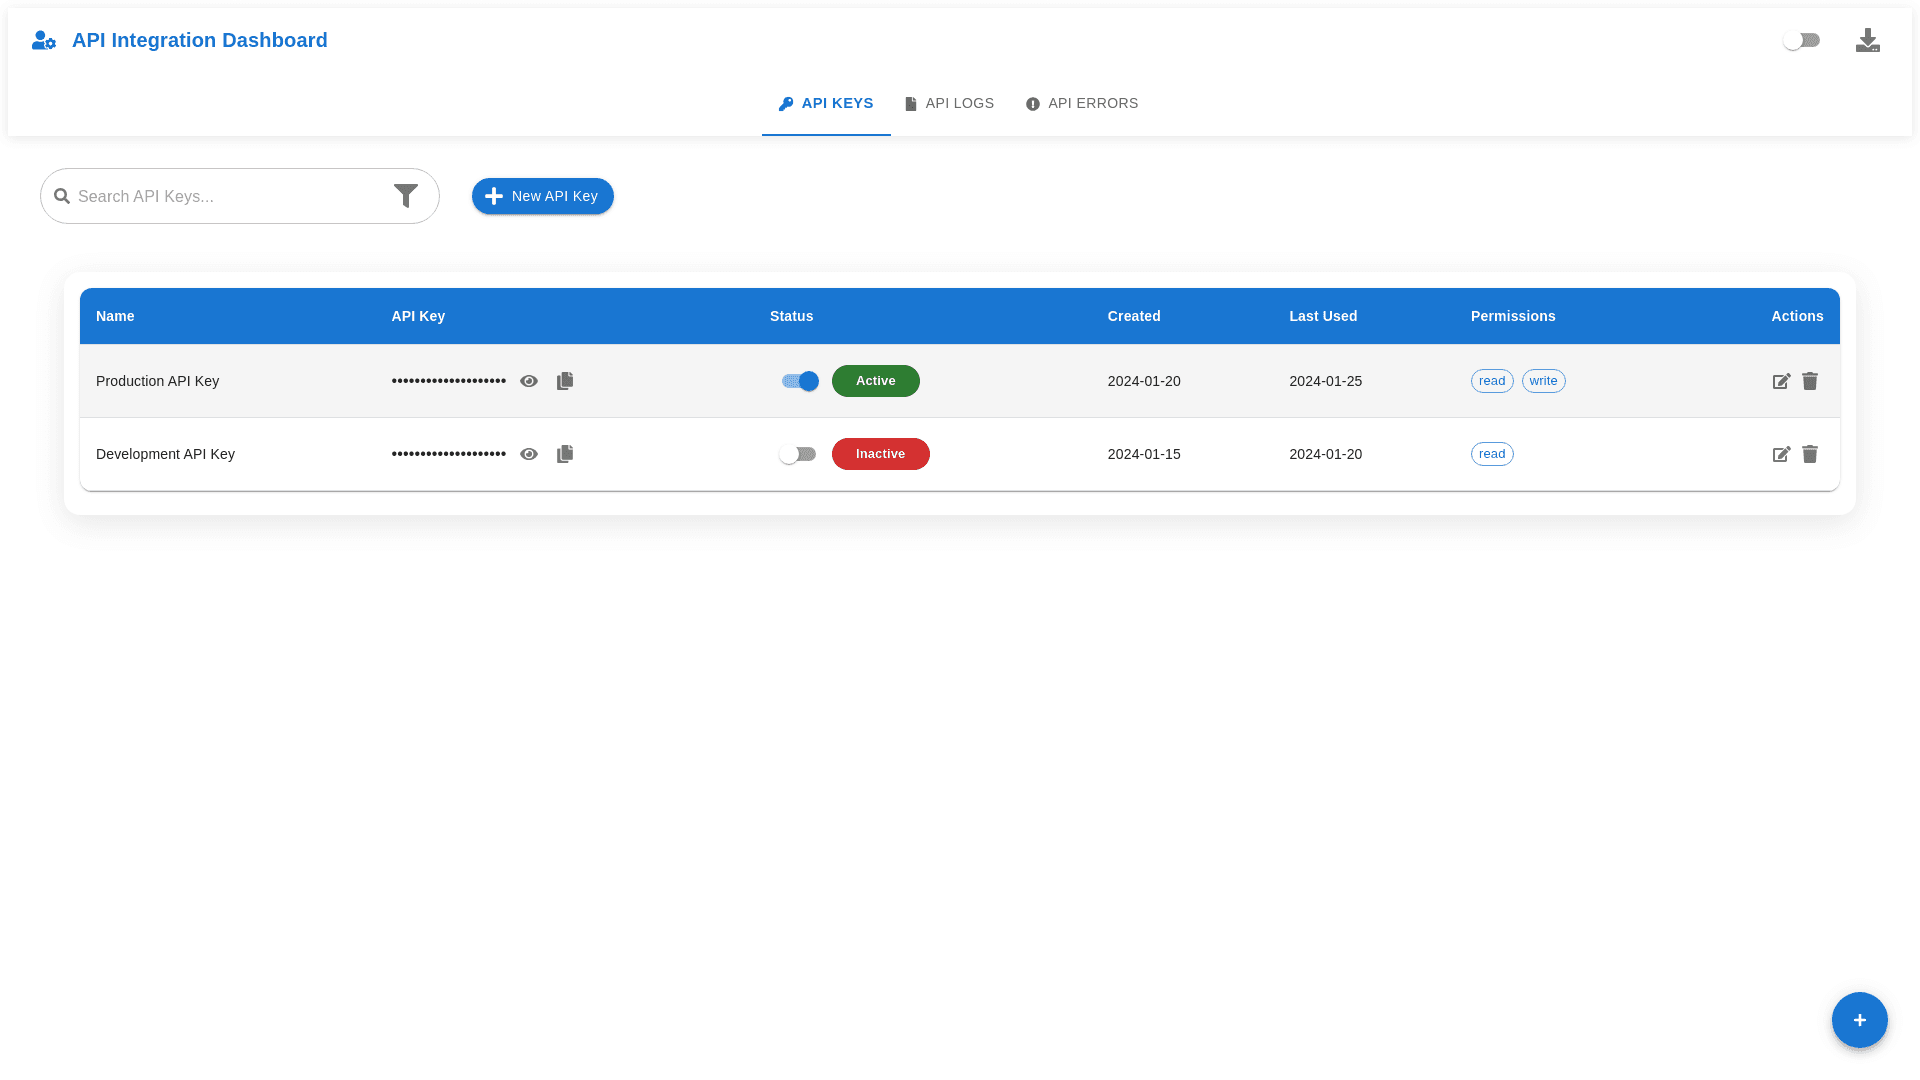This screenshot has height=1080, width=1920.
Task: Show the Development API Key with eye icon
Action: pos(529,454)
